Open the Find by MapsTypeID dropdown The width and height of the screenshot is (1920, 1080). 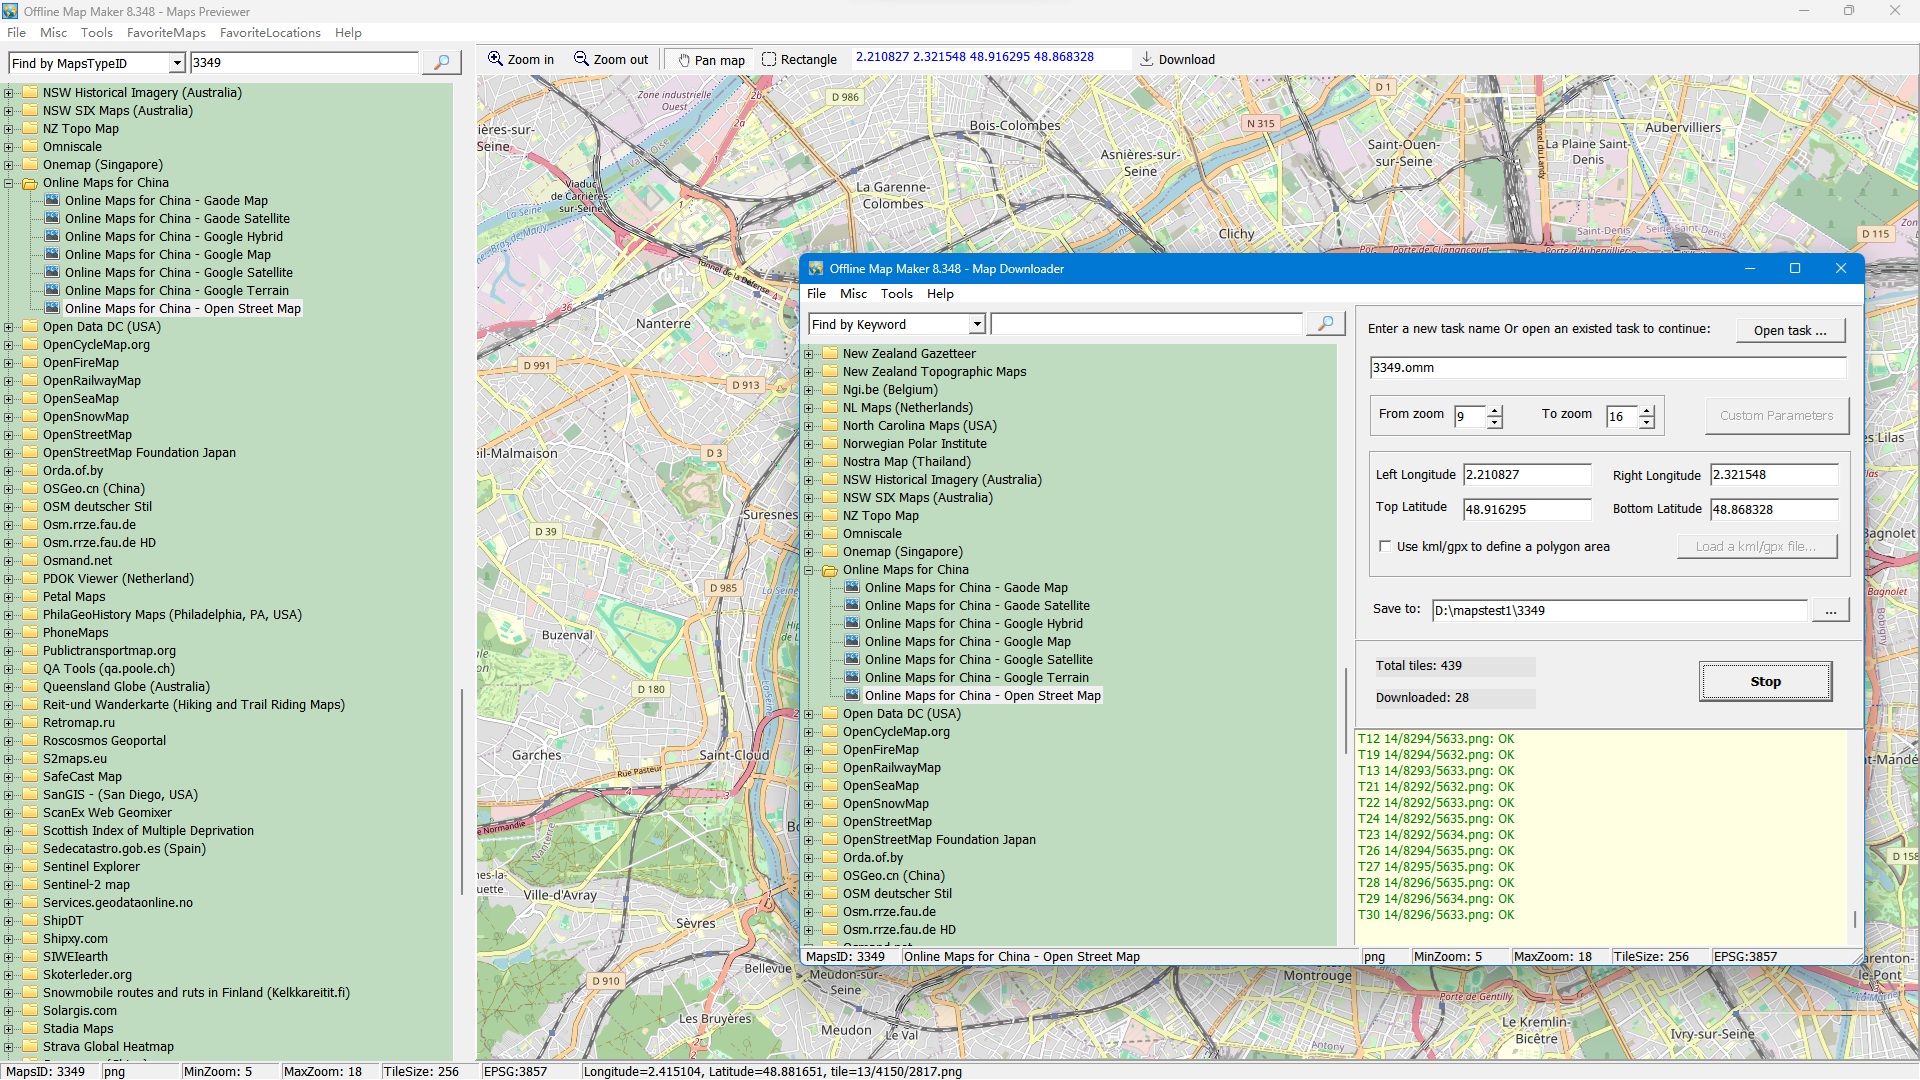(x=177, y=63)
